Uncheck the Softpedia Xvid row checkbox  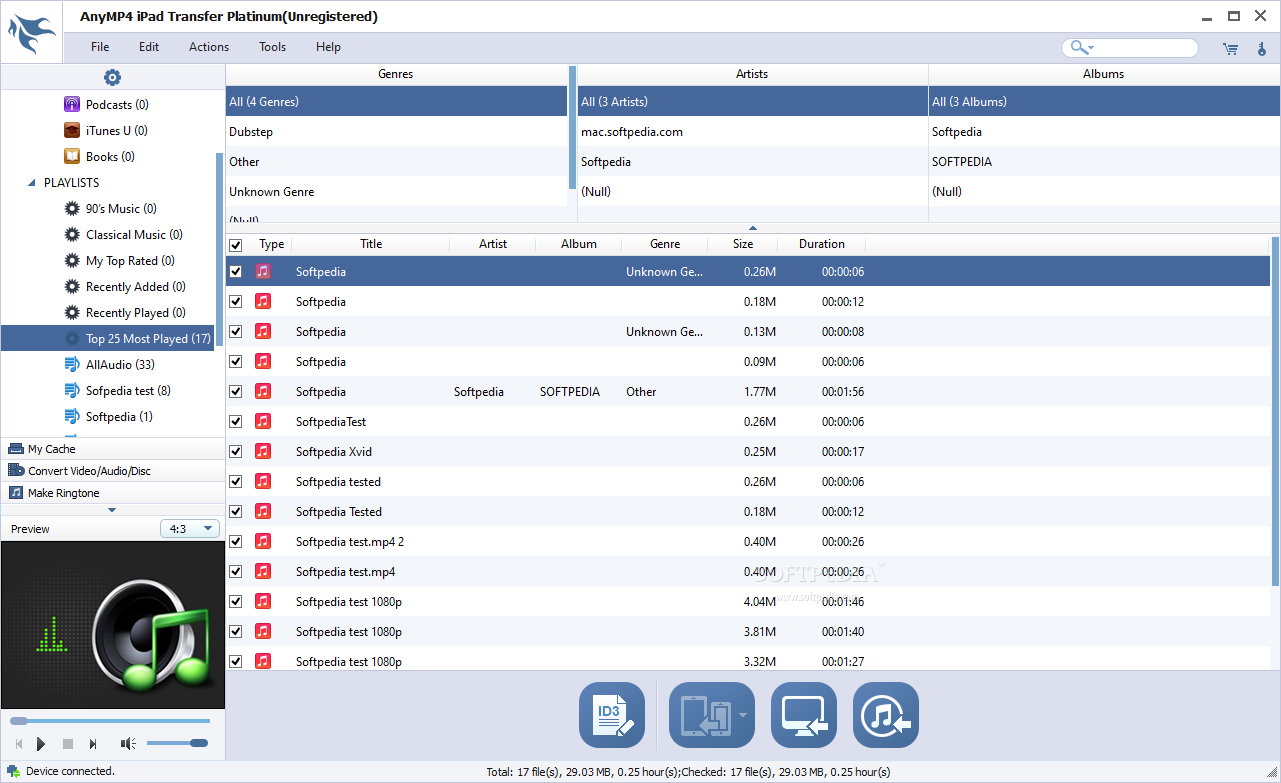tap(235, 451)
